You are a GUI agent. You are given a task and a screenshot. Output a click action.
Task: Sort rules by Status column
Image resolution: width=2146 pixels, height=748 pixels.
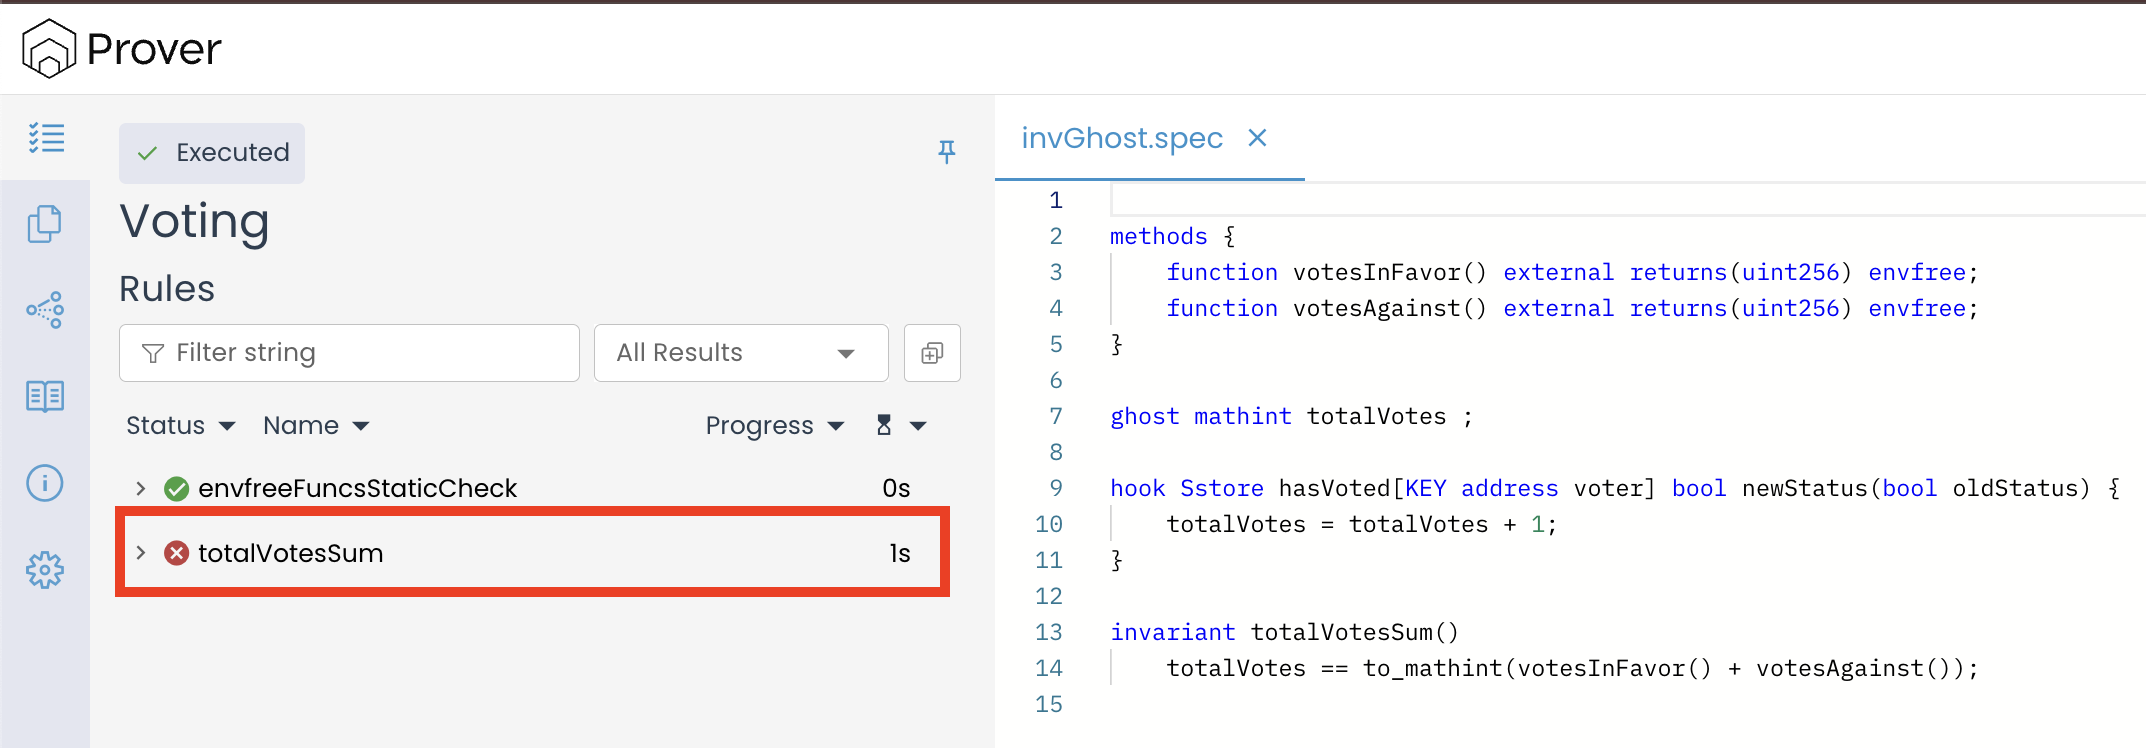click(180, 426)
